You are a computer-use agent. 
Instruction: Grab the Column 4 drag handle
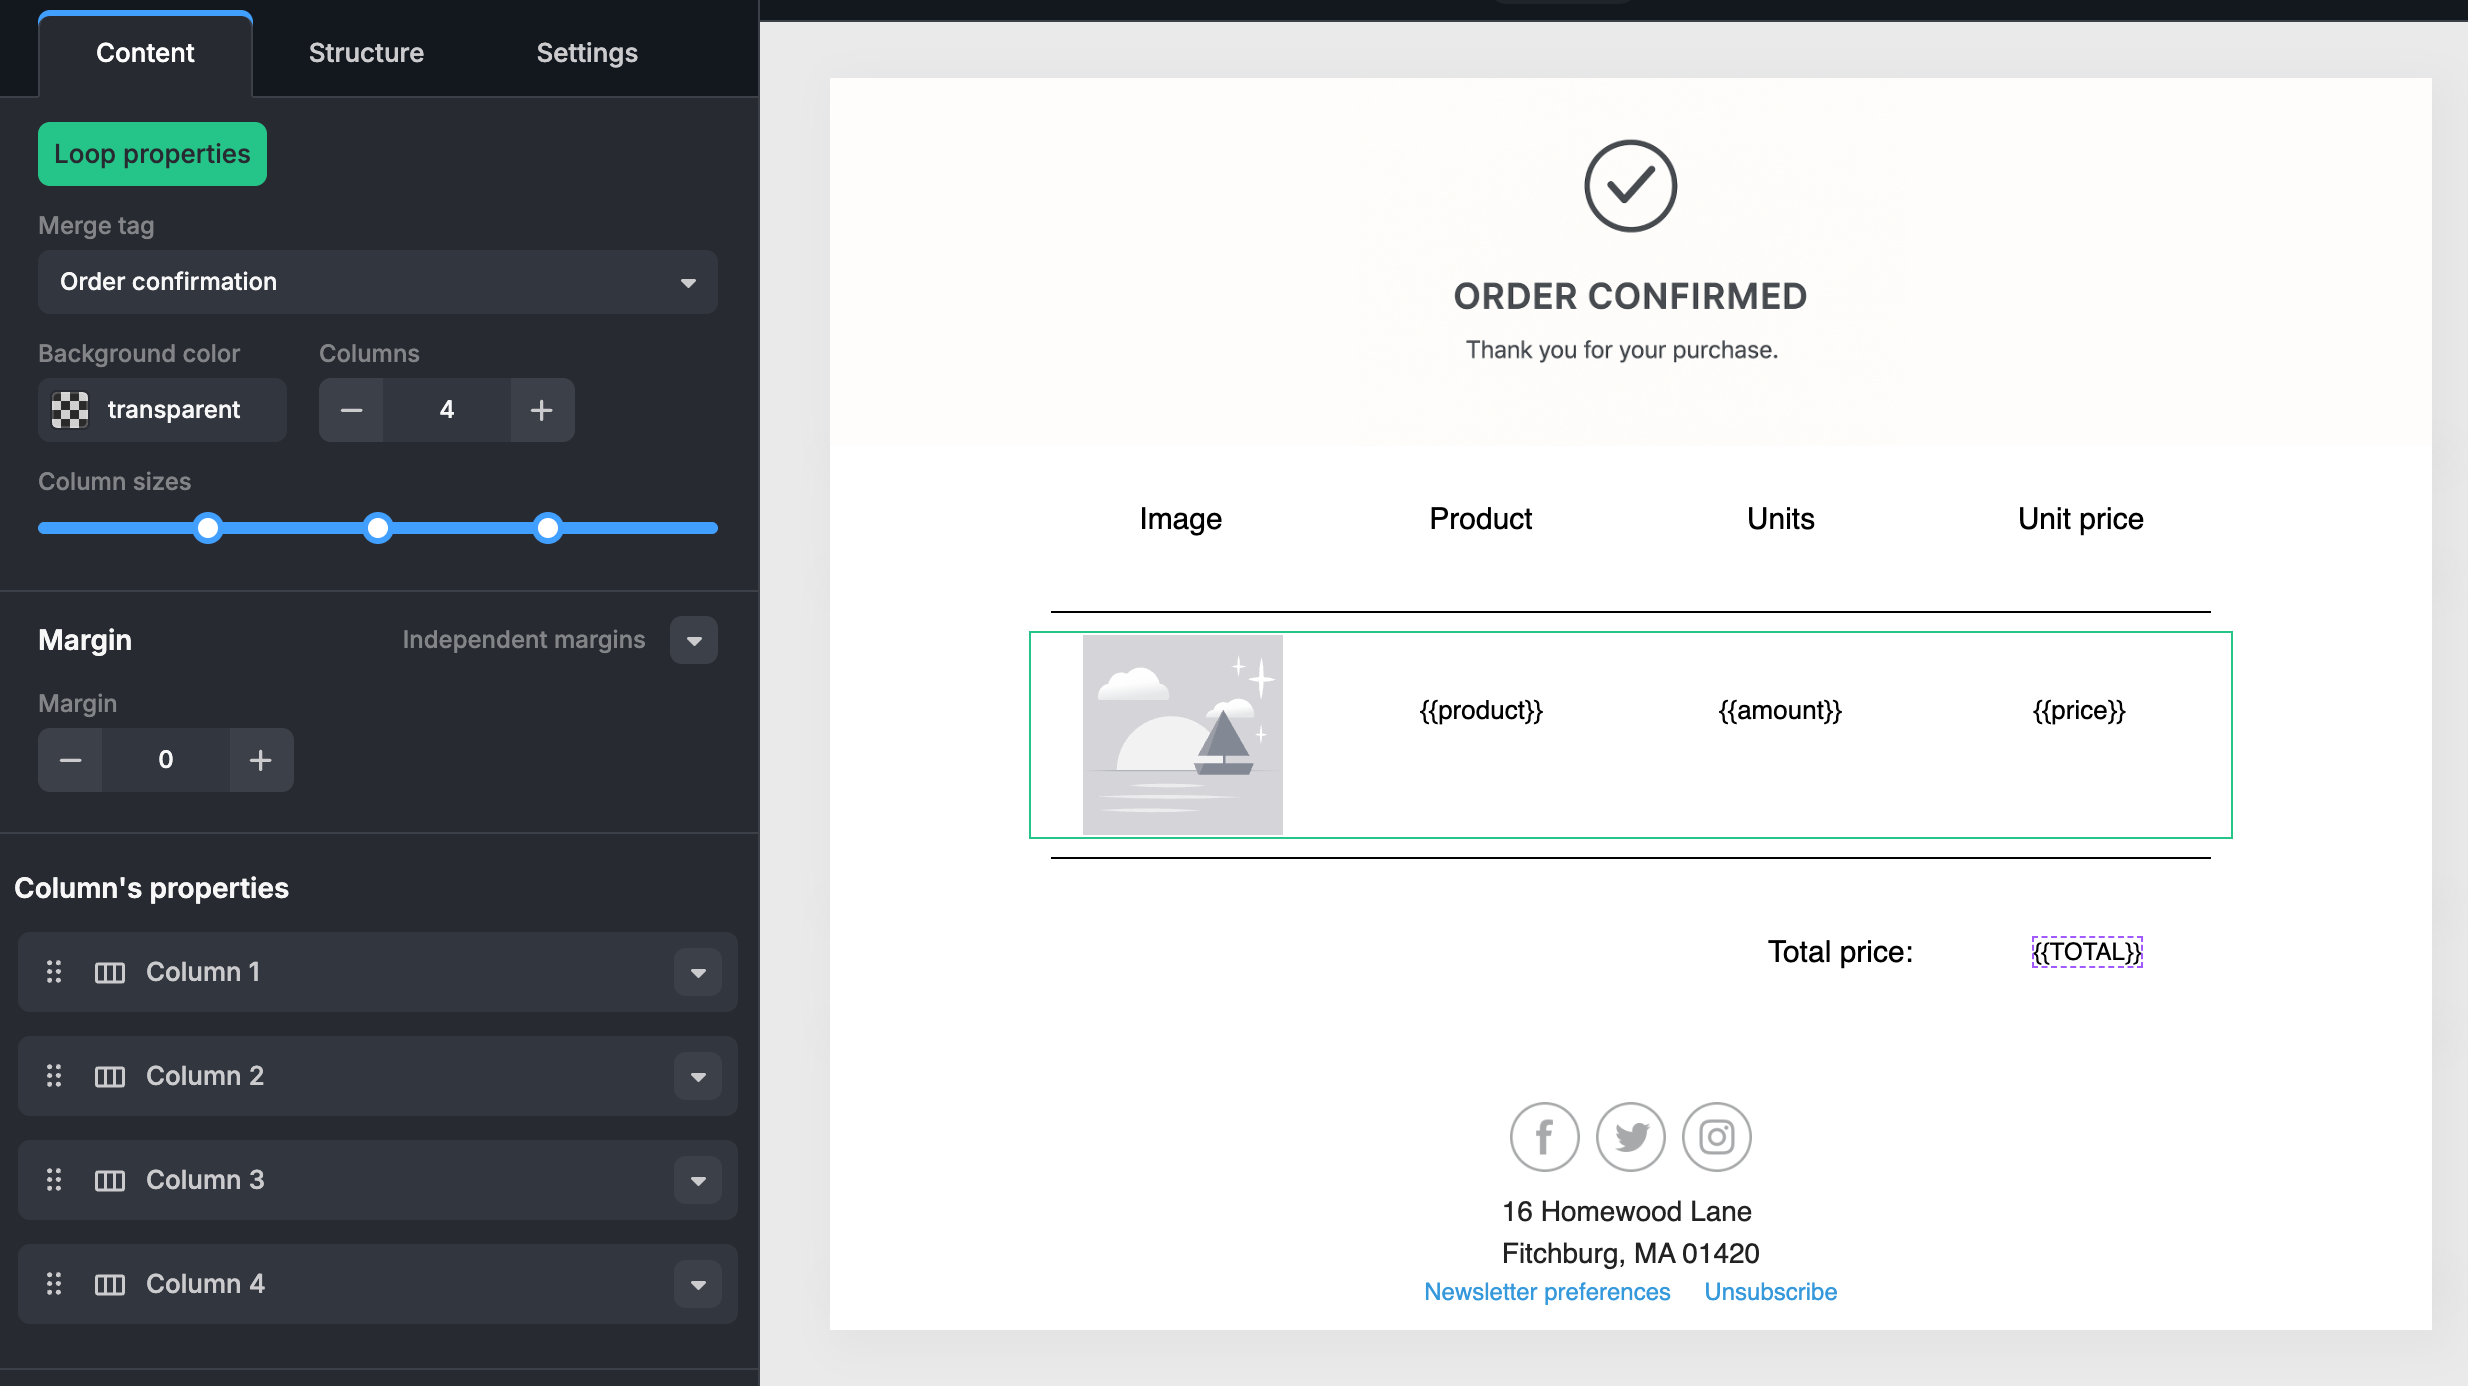coord(54,1284)
